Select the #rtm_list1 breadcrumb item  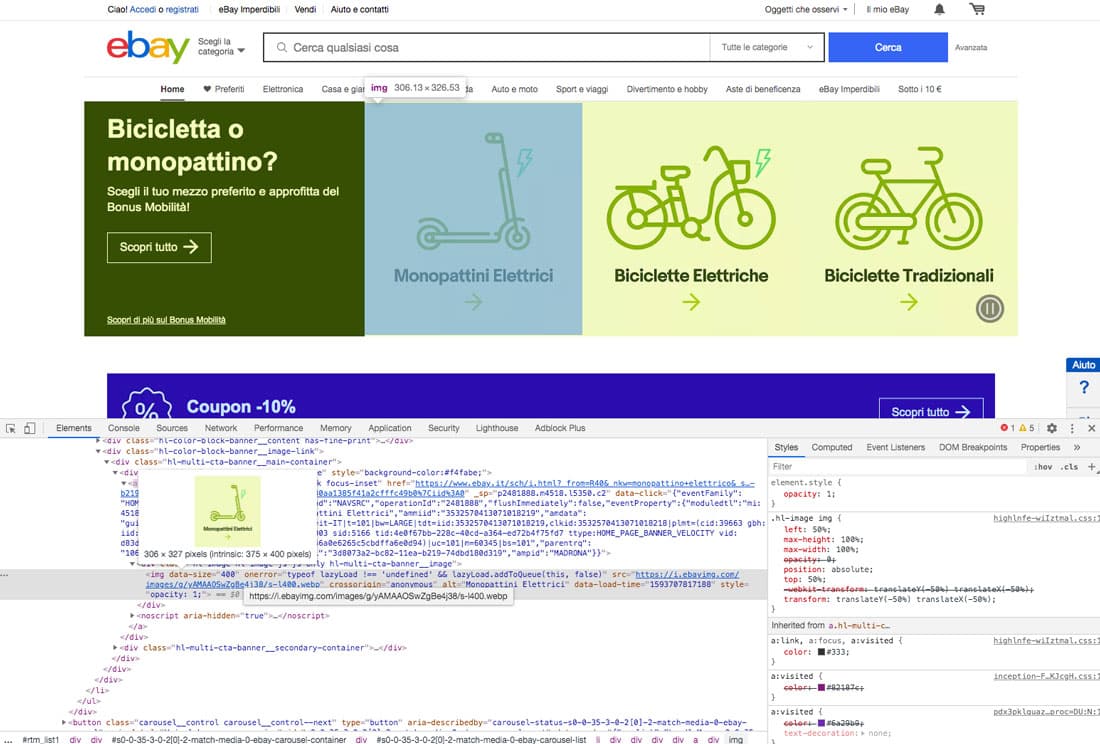tap(41, 739)
